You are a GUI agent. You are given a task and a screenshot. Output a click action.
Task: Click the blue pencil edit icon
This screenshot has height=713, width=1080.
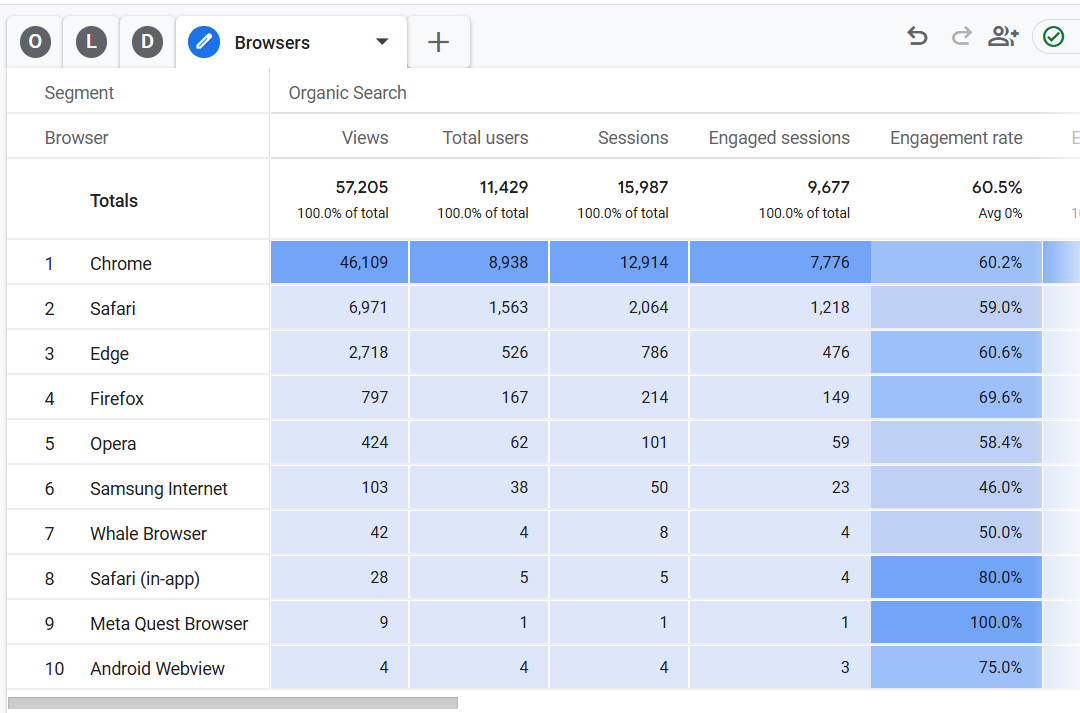(204, 42)
